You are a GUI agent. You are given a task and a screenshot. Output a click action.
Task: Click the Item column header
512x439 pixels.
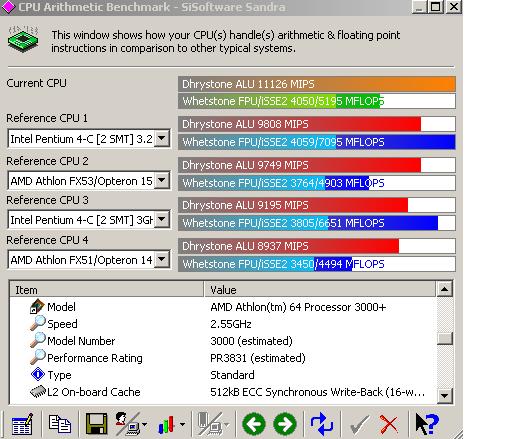[x=106, y=289]
